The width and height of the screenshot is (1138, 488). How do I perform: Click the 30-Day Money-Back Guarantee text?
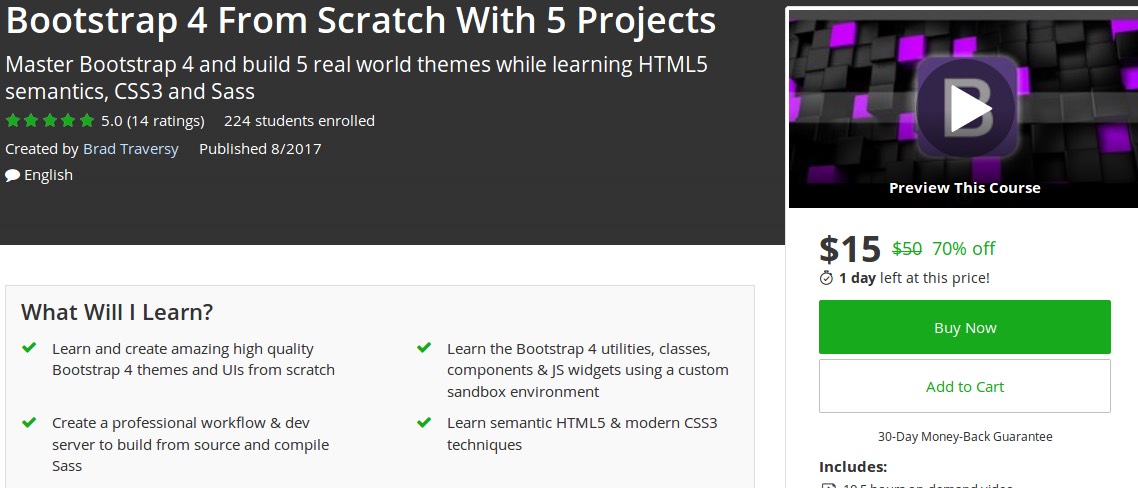(964, 436)
